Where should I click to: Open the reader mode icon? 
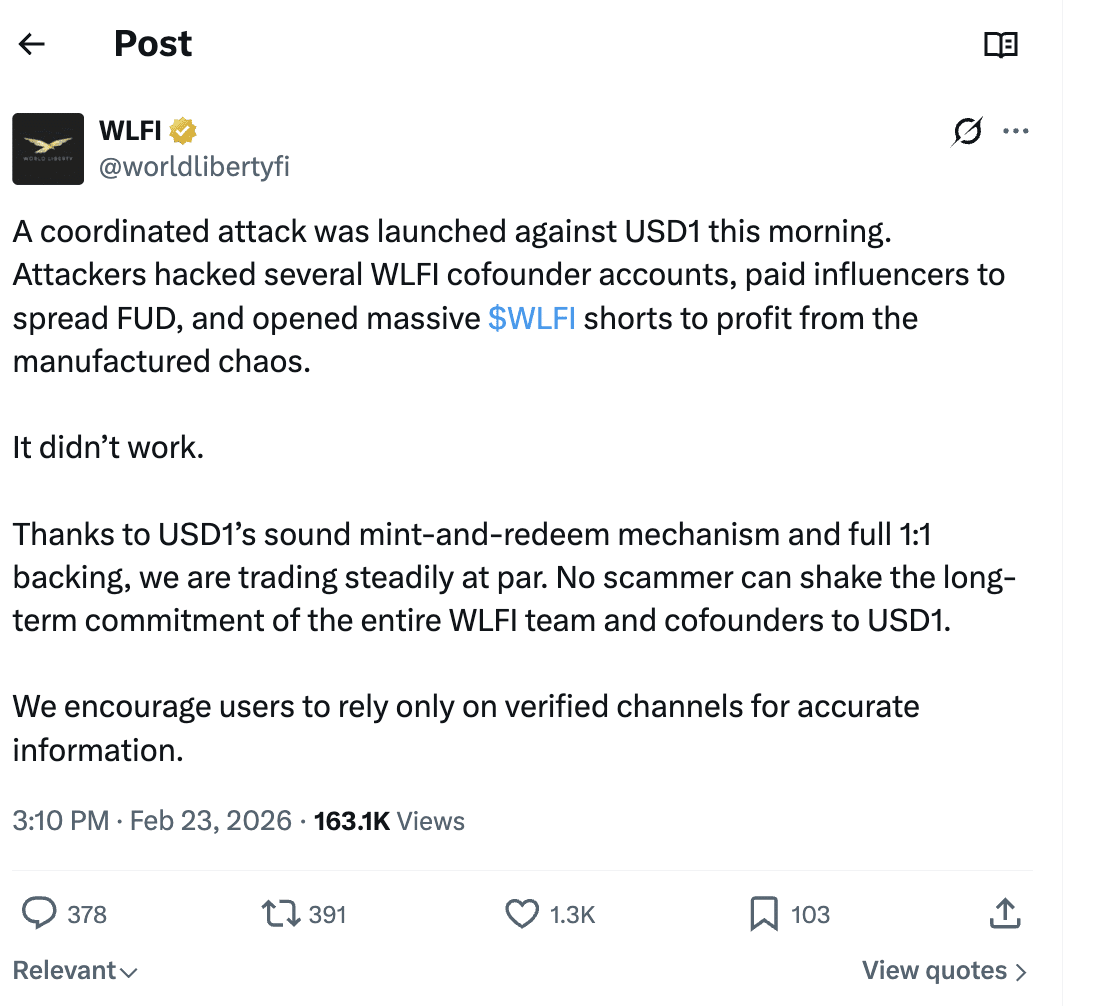pyautogui.click(x=1001, y=44)
